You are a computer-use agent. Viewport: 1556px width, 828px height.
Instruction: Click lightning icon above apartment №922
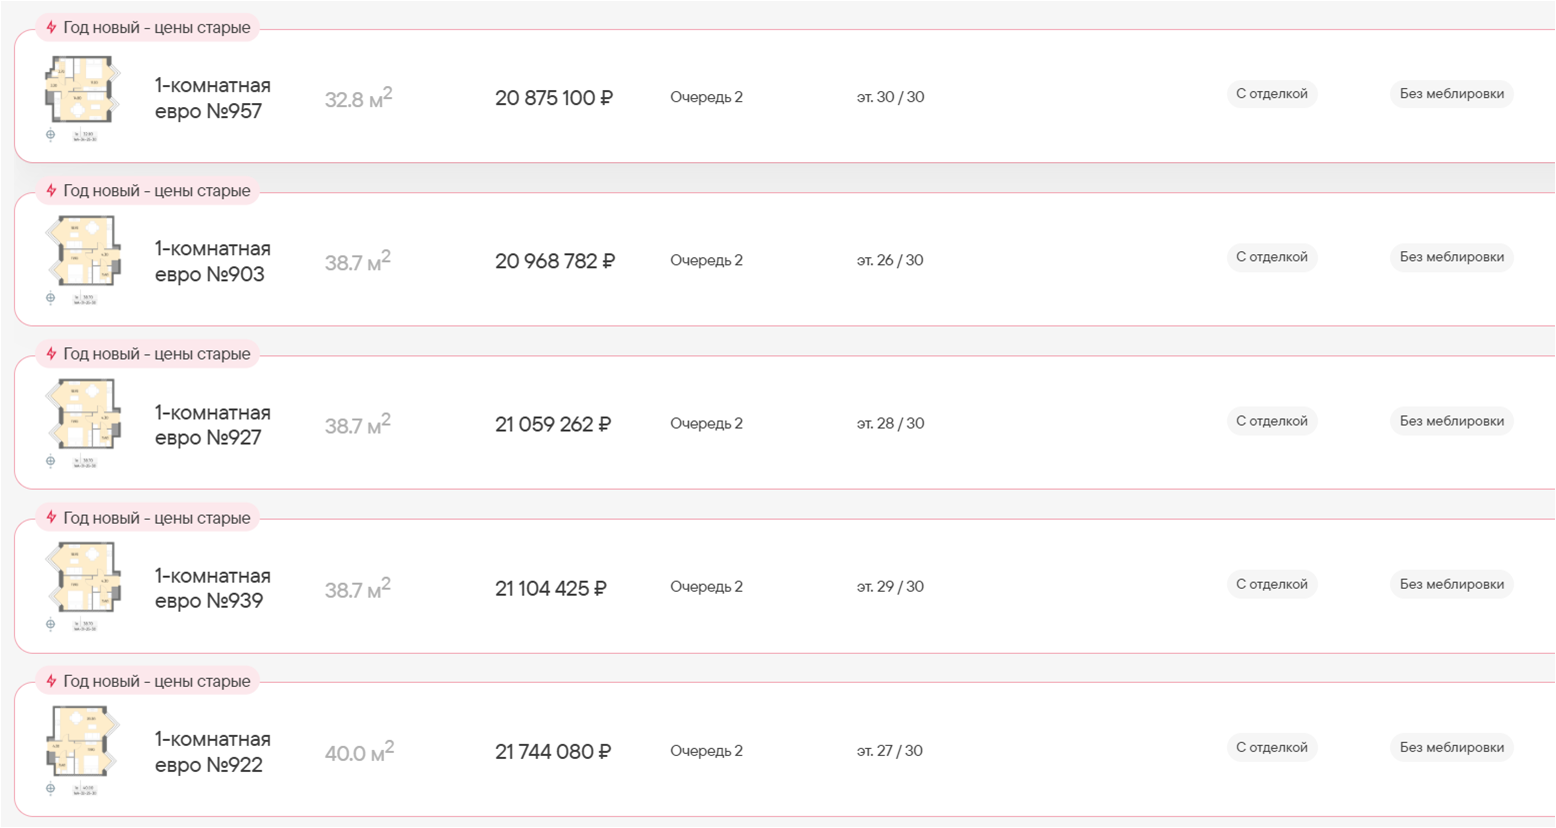(x=51, y=680)
